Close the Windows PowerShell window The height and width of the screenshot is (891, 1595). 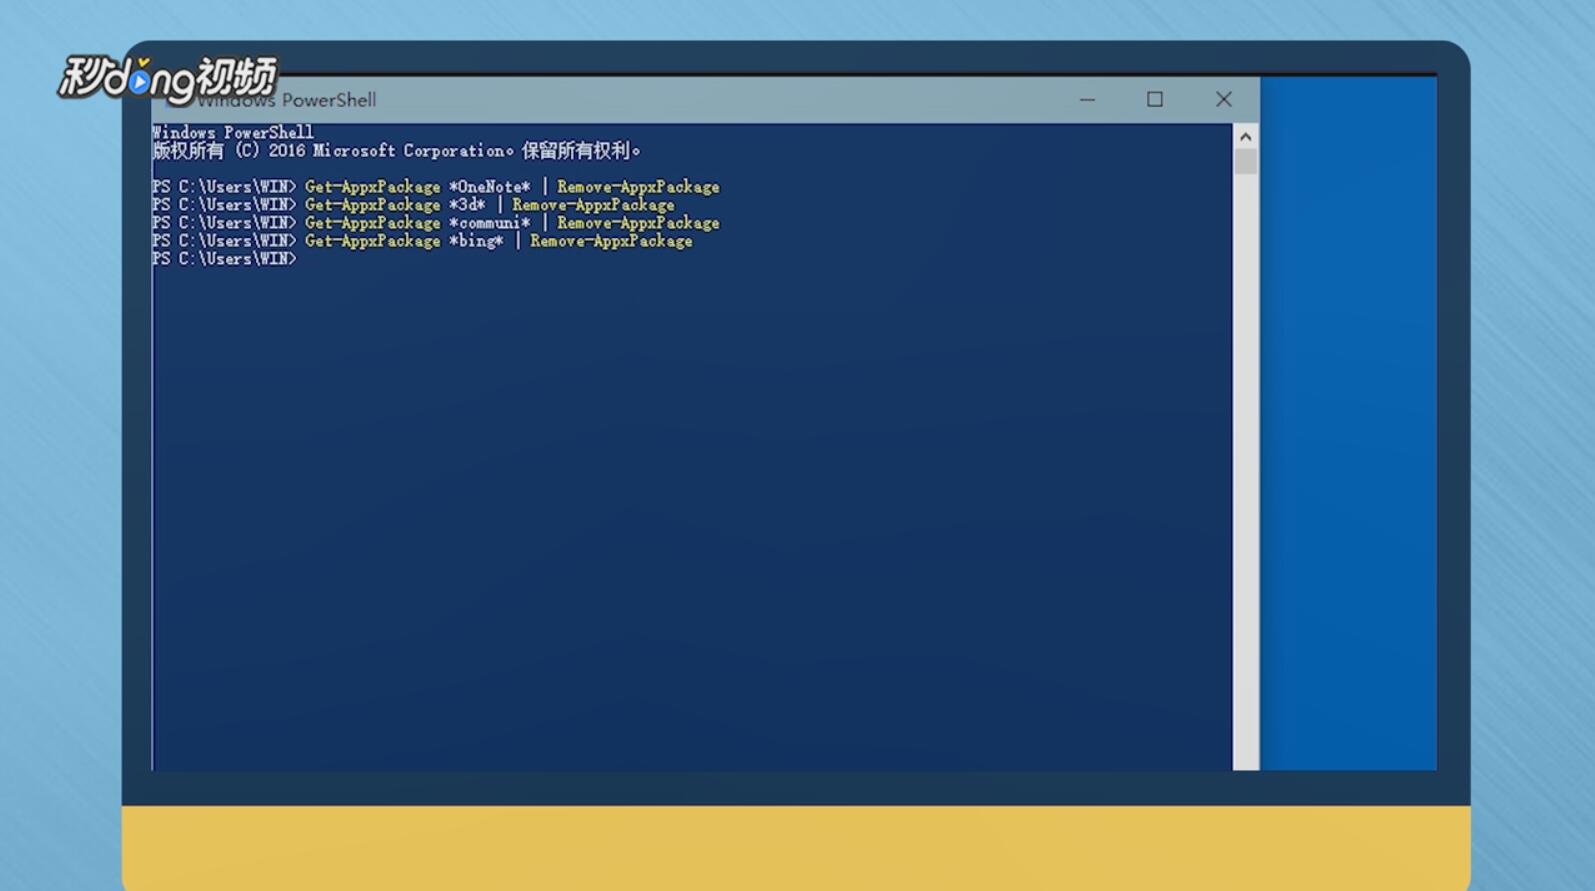(1223, 100)
